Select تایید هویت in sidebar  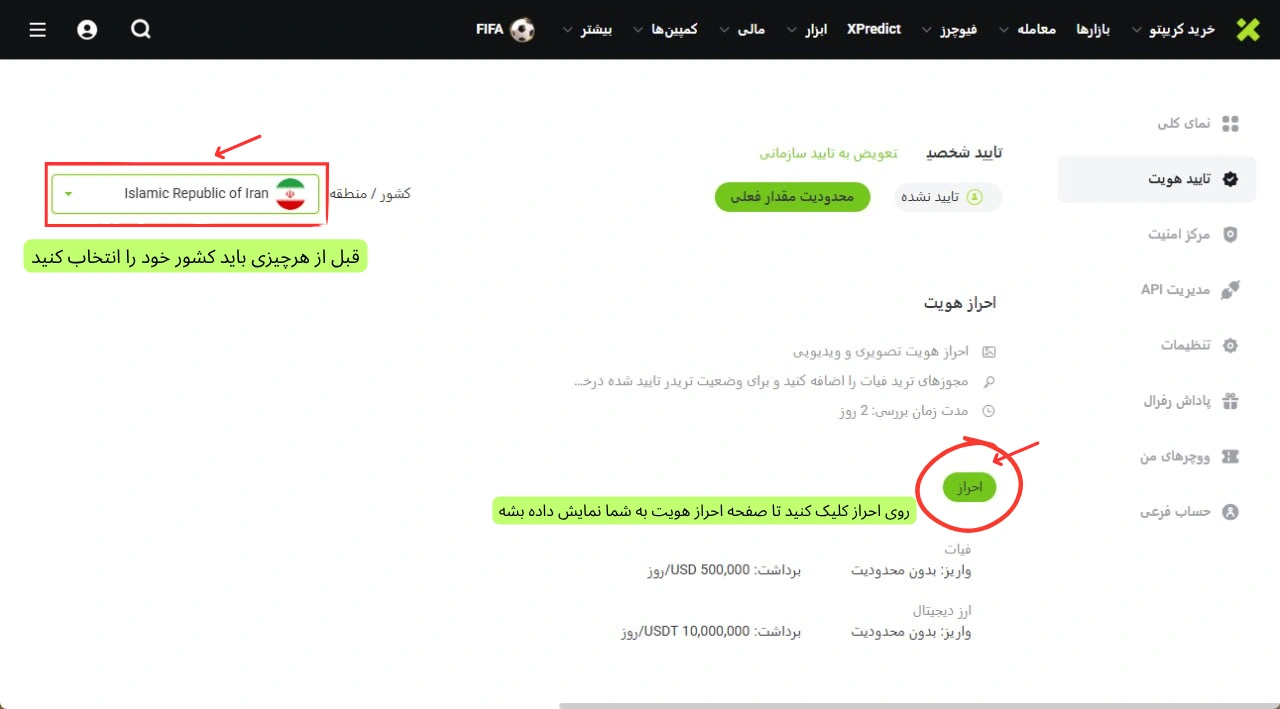point(1157,179)
